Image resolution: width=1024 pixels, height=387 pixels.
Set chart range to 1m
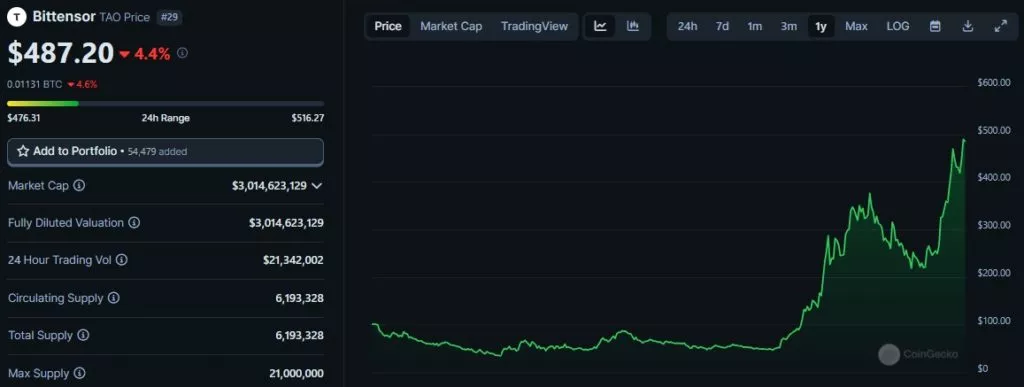tap(755, 26)
